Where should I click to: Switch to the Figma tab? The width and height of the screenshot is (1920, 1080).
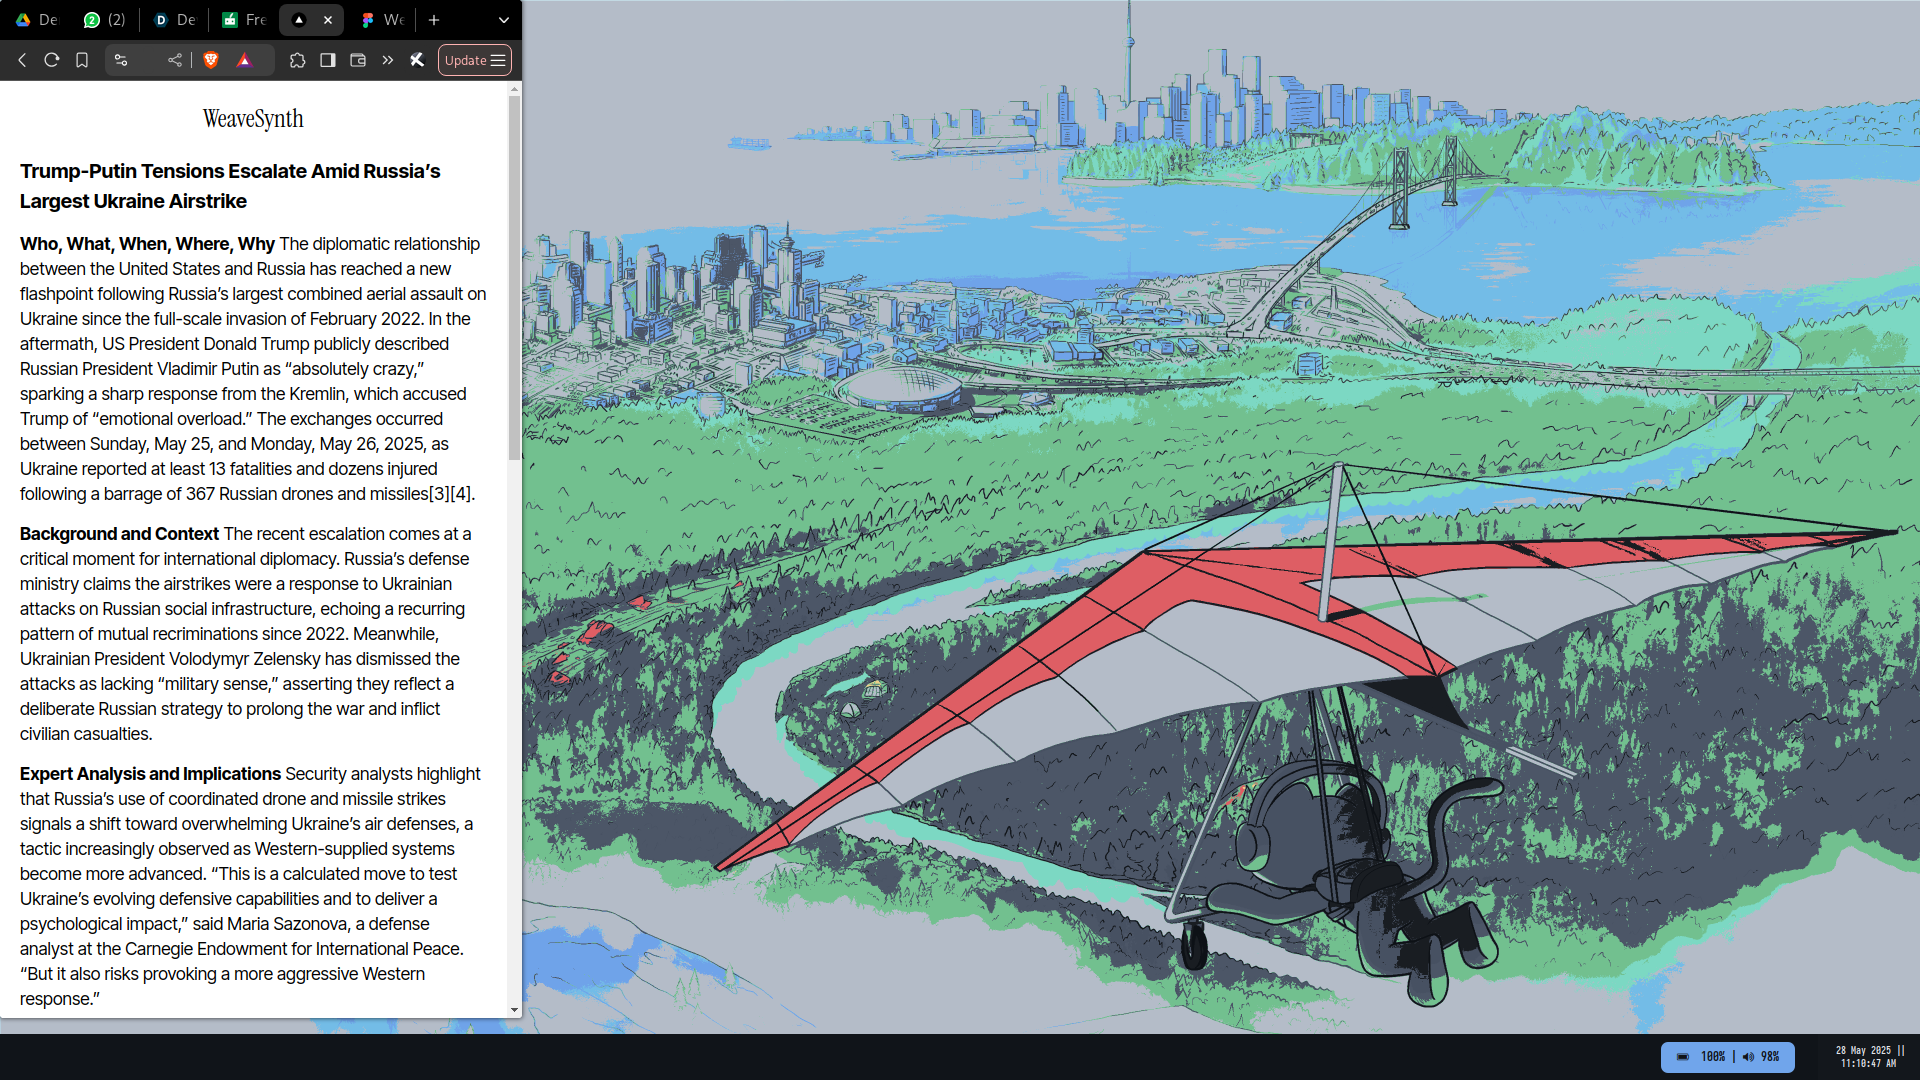382,20
